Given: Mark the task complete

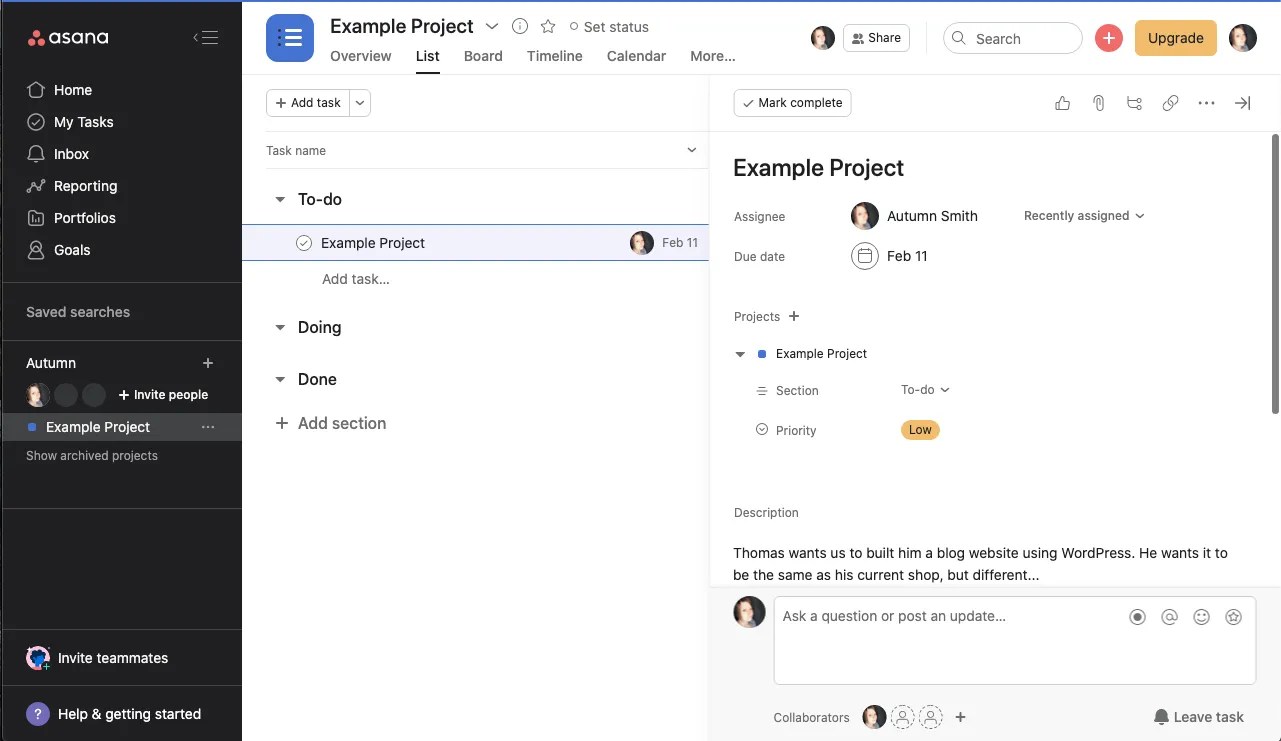Looking at the screenshot, I should [792, 102].
